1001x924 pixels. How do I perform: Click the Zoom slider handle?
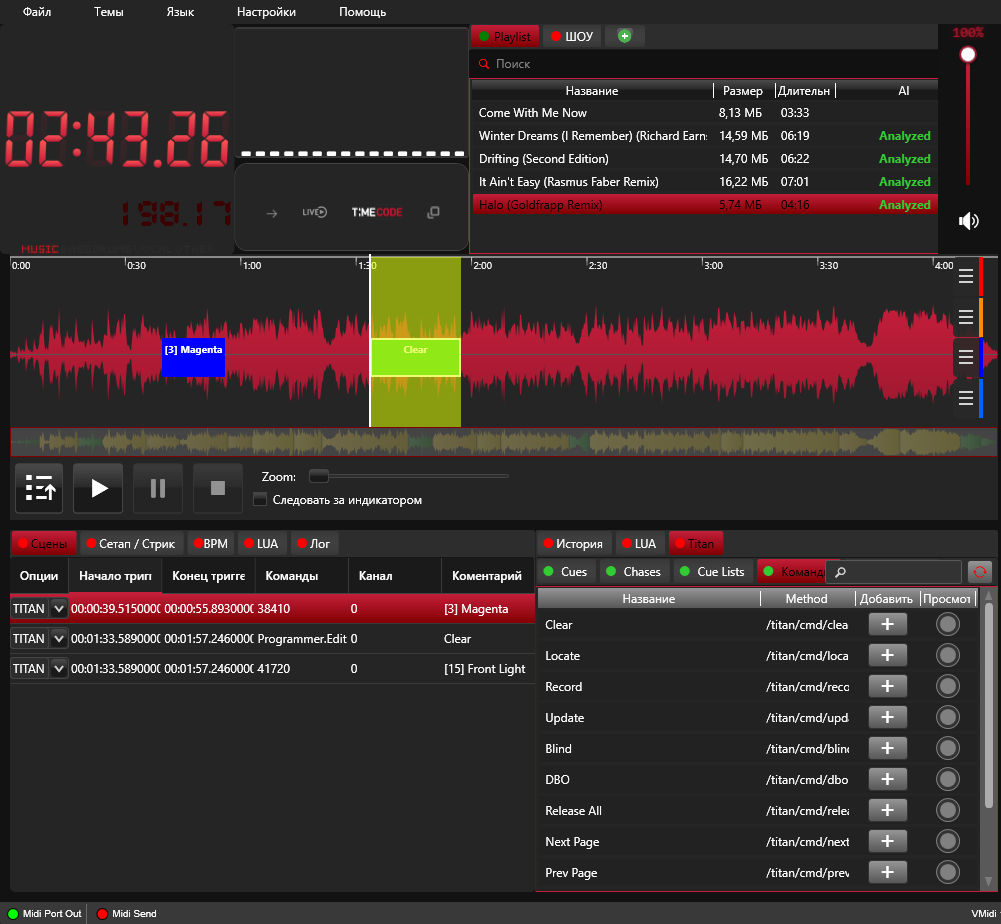pos(319,477)
